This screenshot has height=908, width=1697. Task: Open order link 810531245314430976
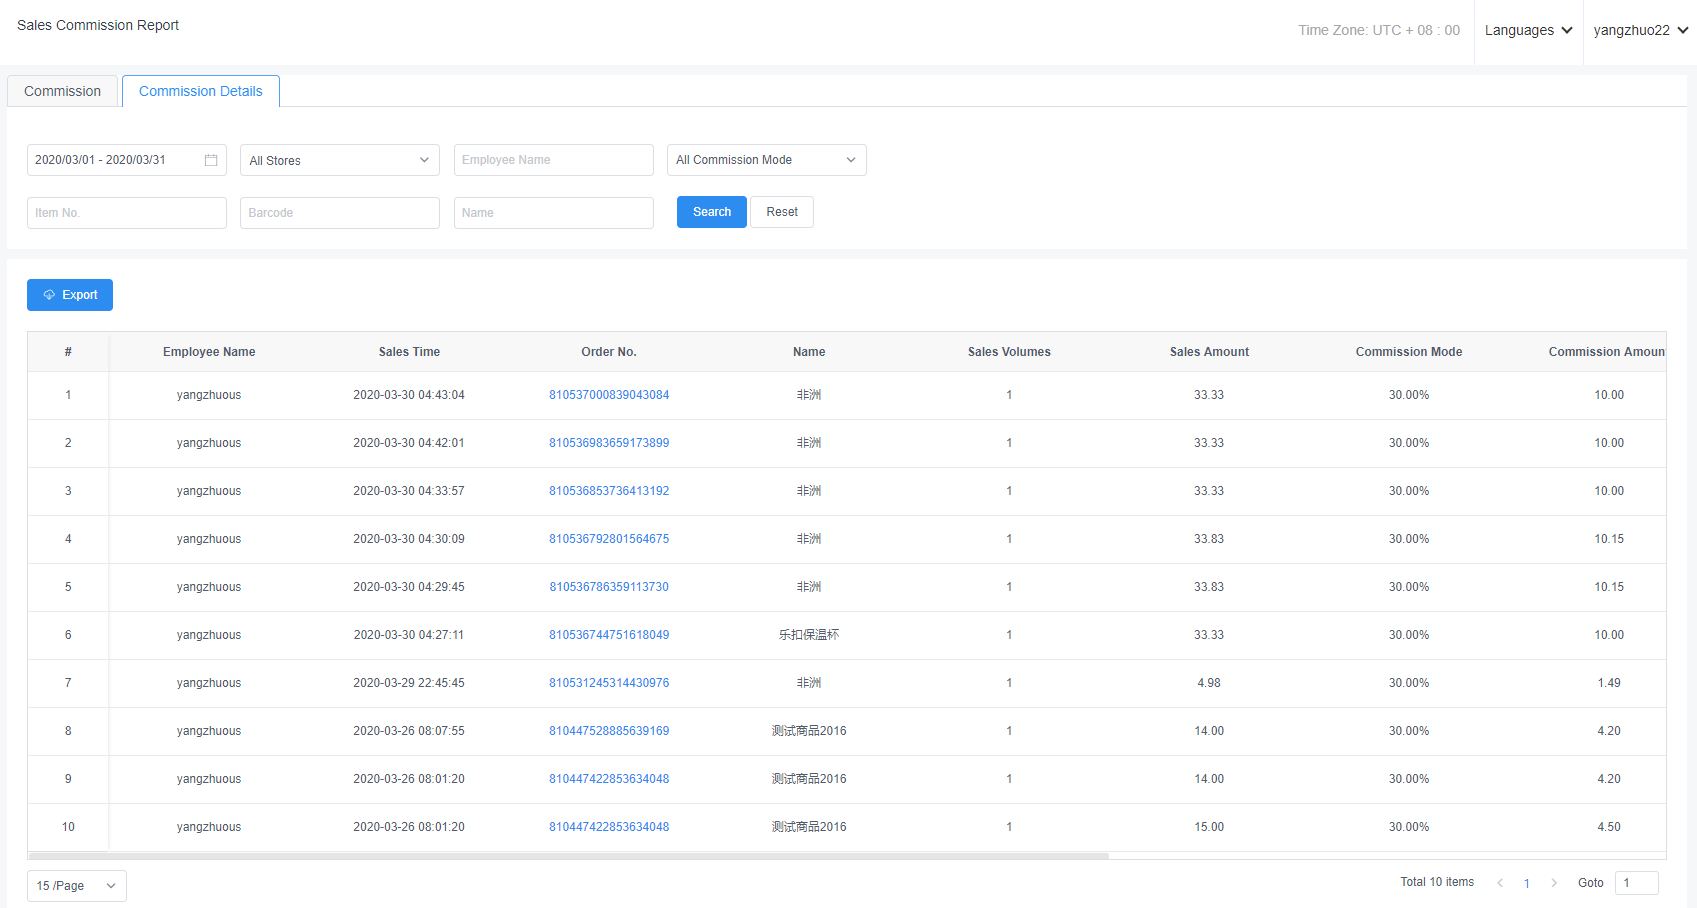coord(609,683)
